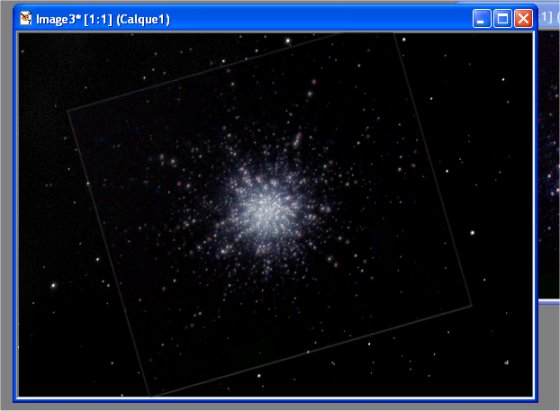Click the reddish star pair high above cluster
The width and height of the screenshot is (560, 411).
pos(312,88)
